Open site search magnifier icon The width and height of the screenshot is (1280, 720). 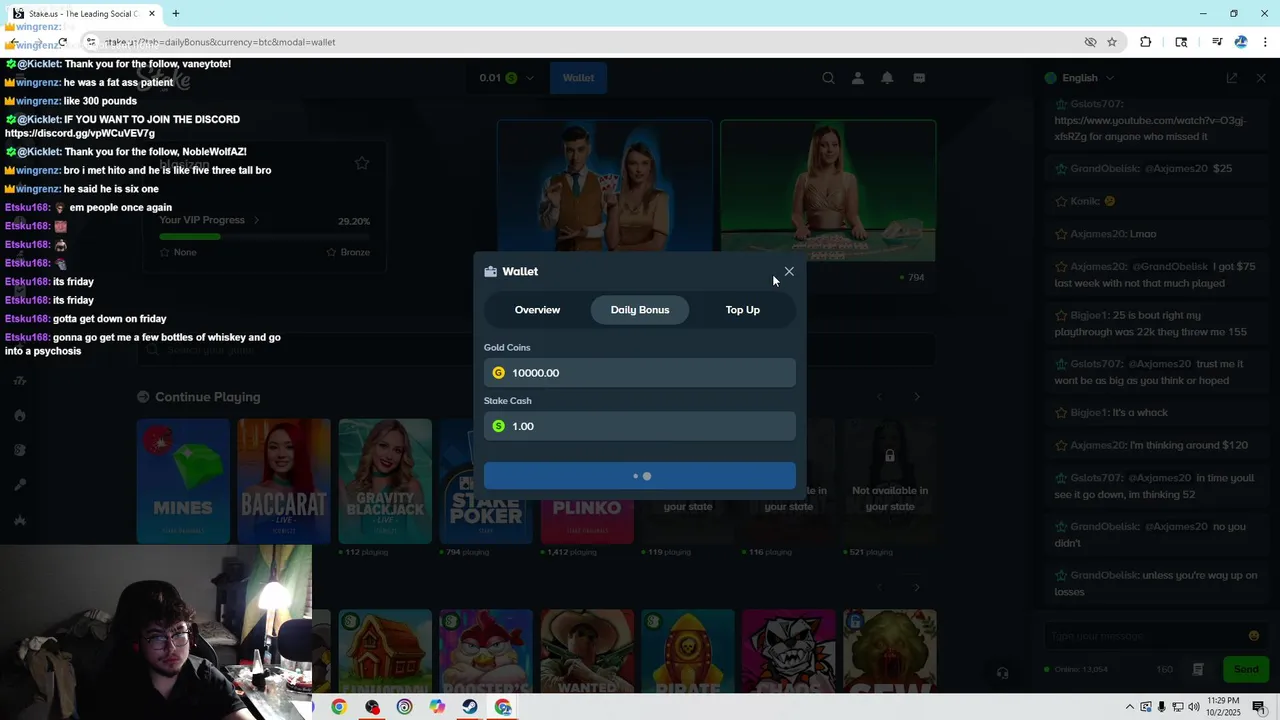(828, 78)
